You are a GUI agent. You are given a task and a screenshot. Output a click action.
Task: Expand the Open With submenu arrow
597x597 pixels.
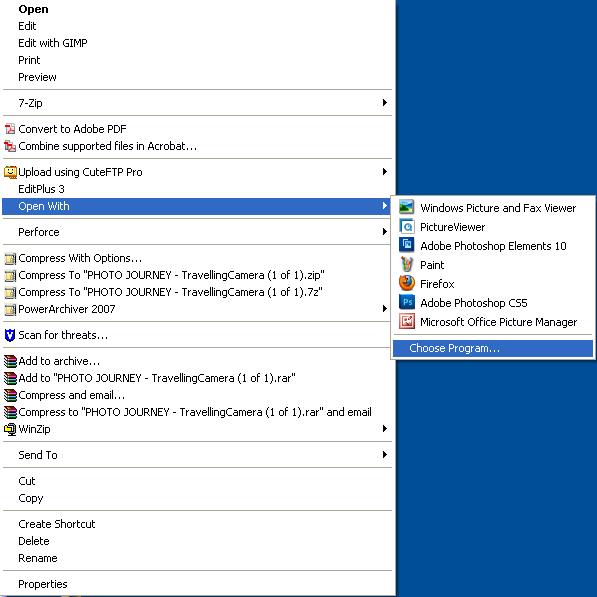(x=385, y=206)
